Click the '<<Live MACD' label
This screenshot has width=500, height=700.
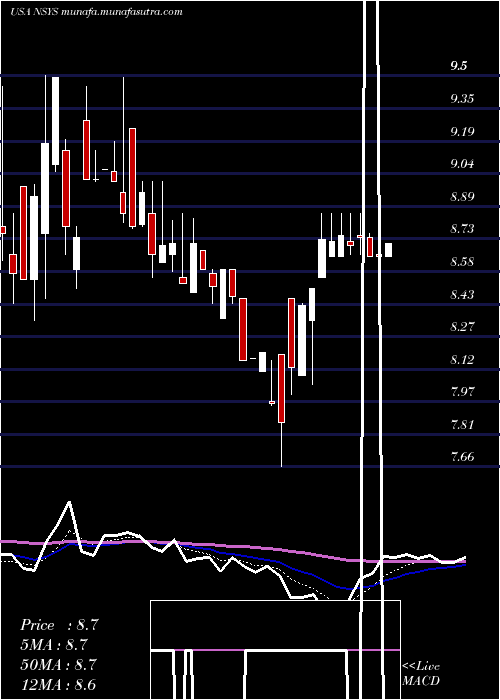421,674
